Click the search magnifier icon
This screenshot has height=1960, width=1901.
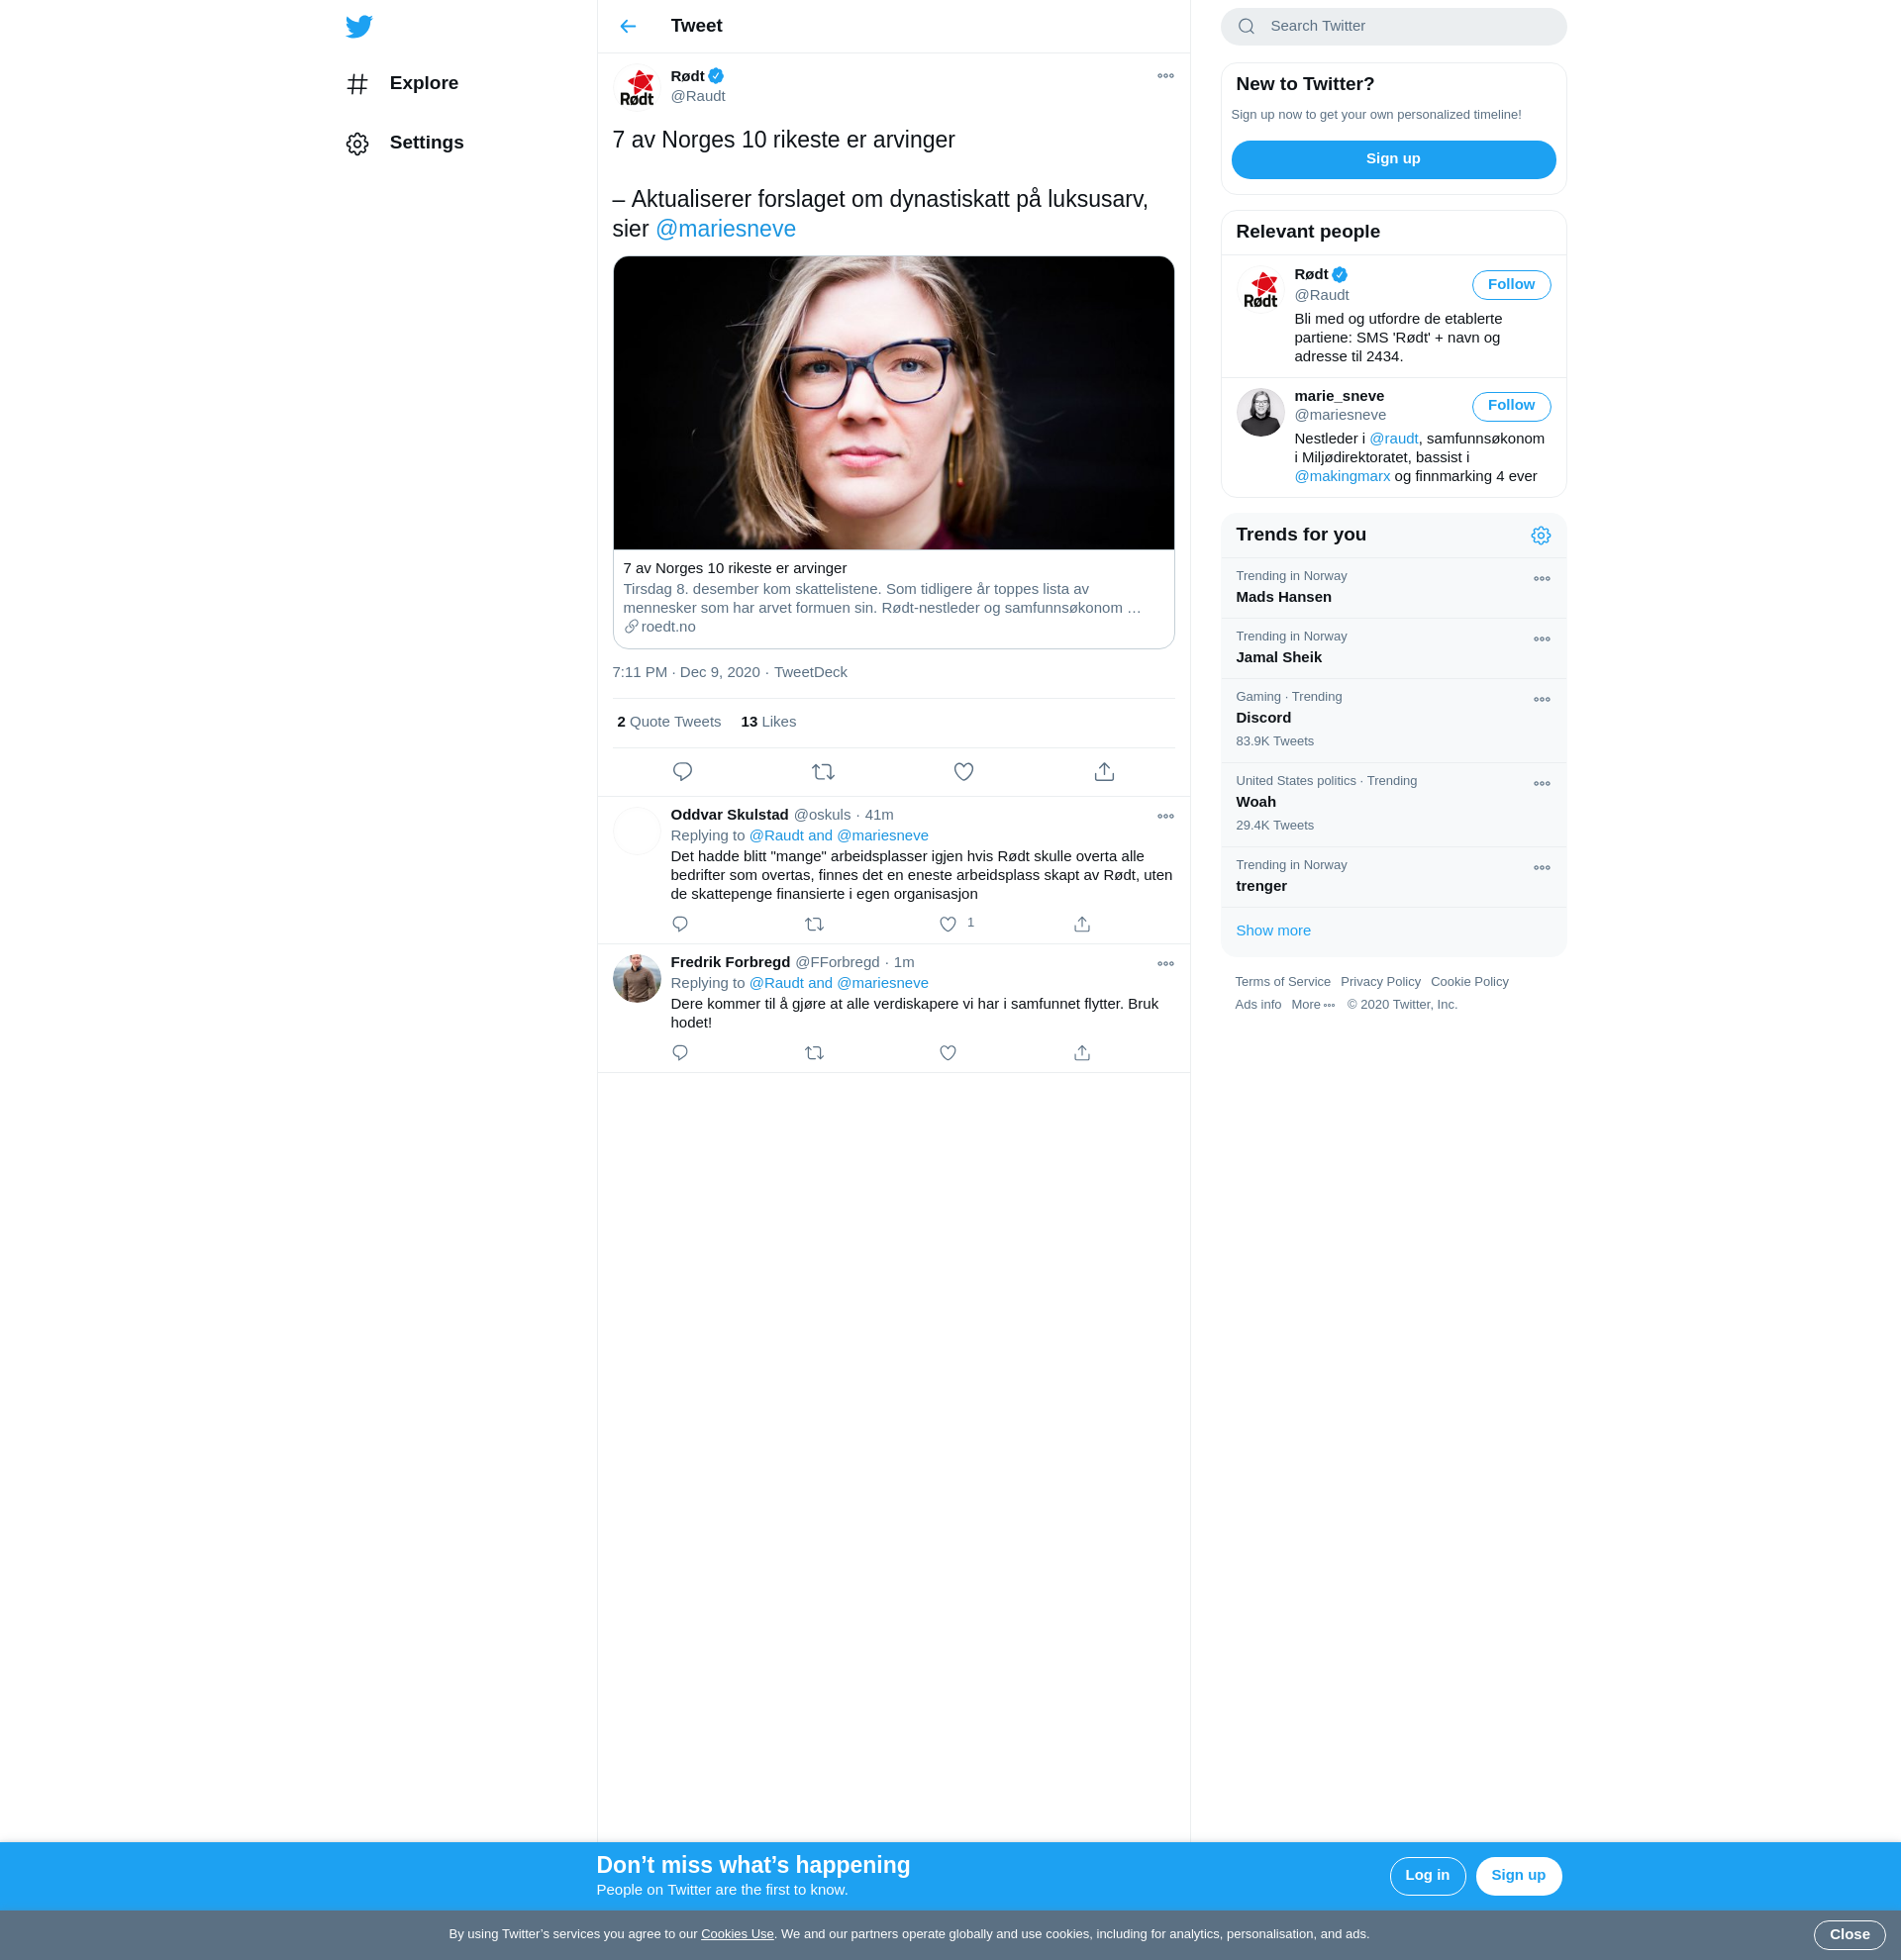(x=1246, y=27)
